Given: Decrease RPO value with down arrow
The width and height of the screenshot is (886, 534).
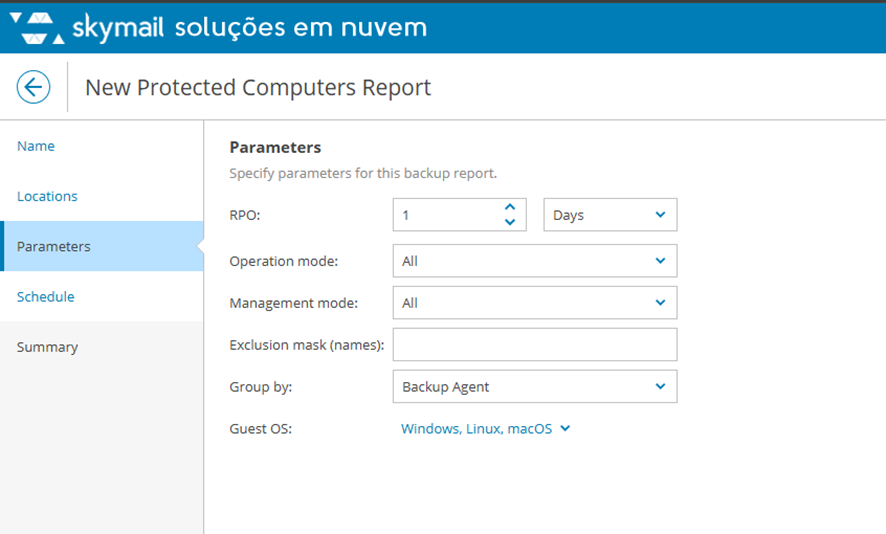Looking at the screenshot, I should pos(510,222).
